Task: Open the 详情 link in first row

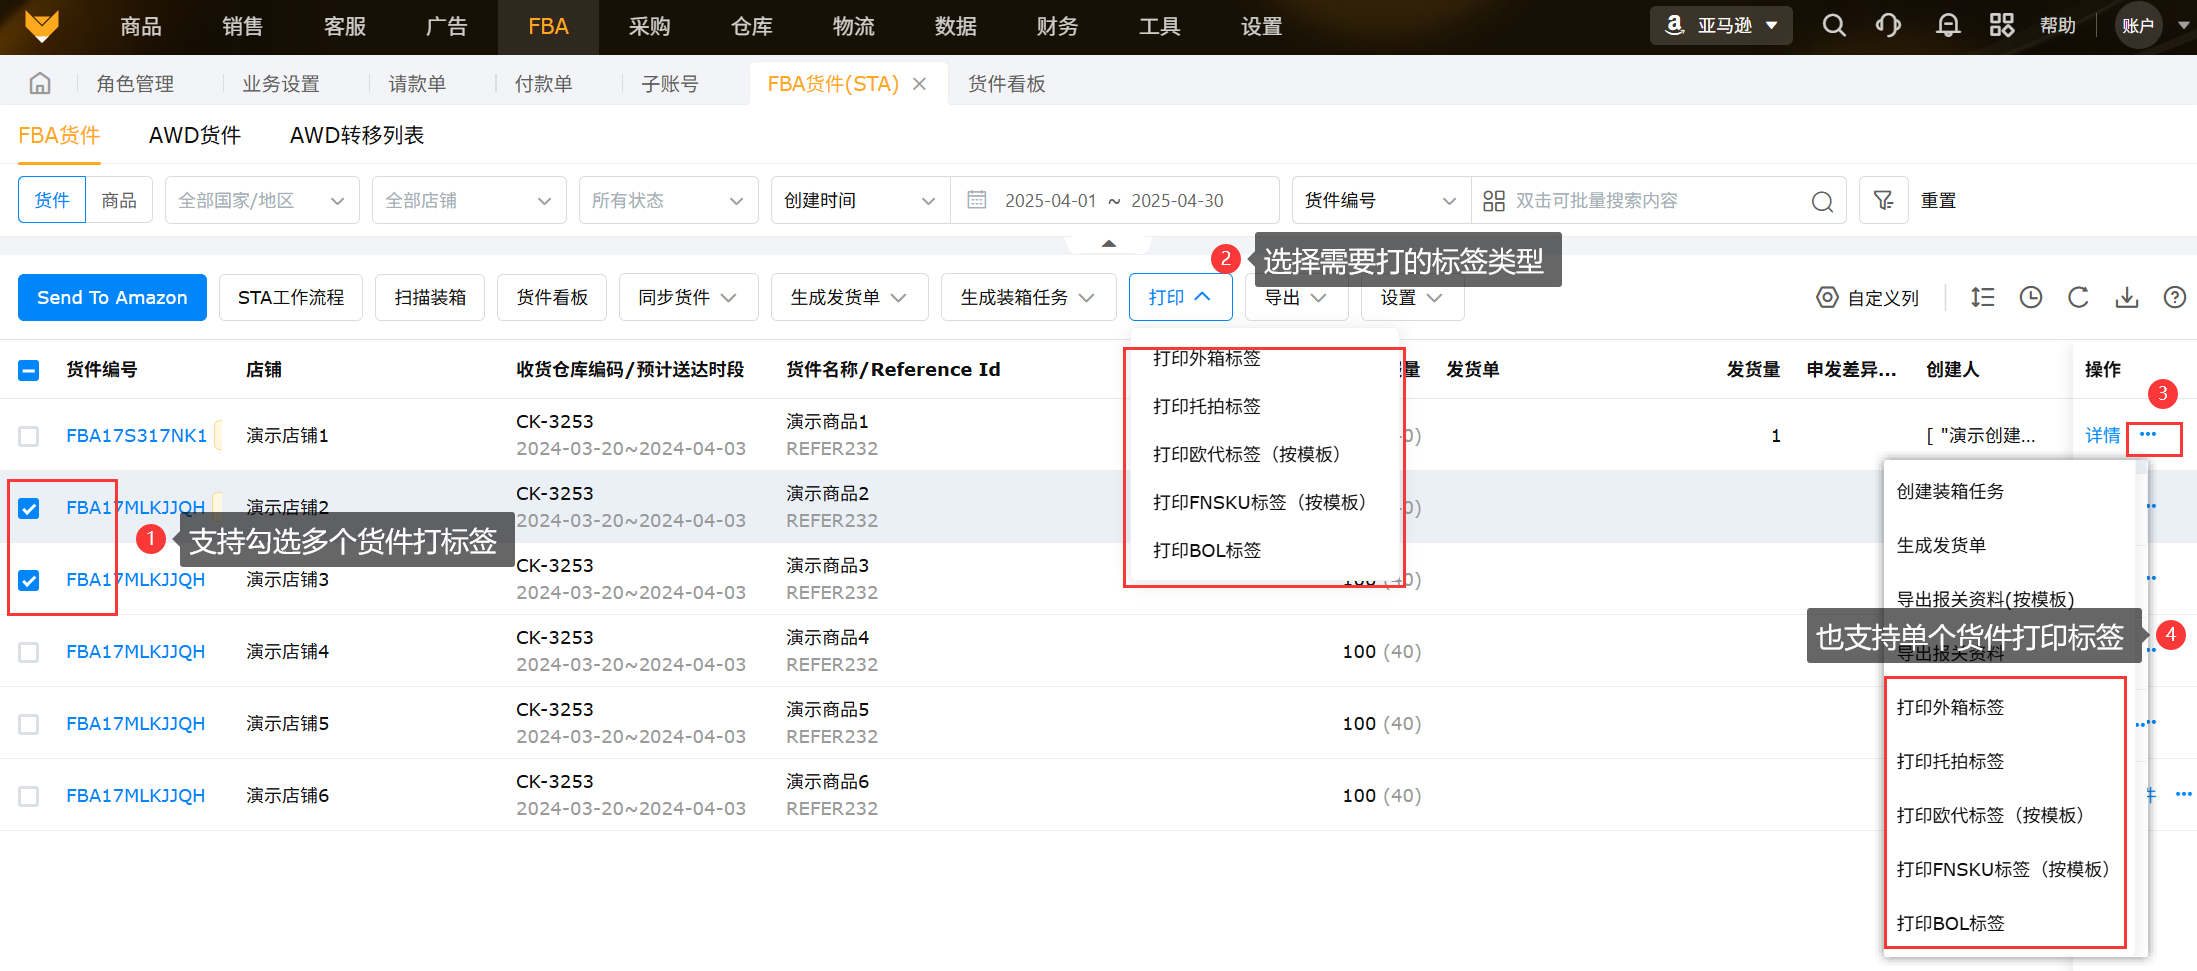Action: coord(2102,436)
